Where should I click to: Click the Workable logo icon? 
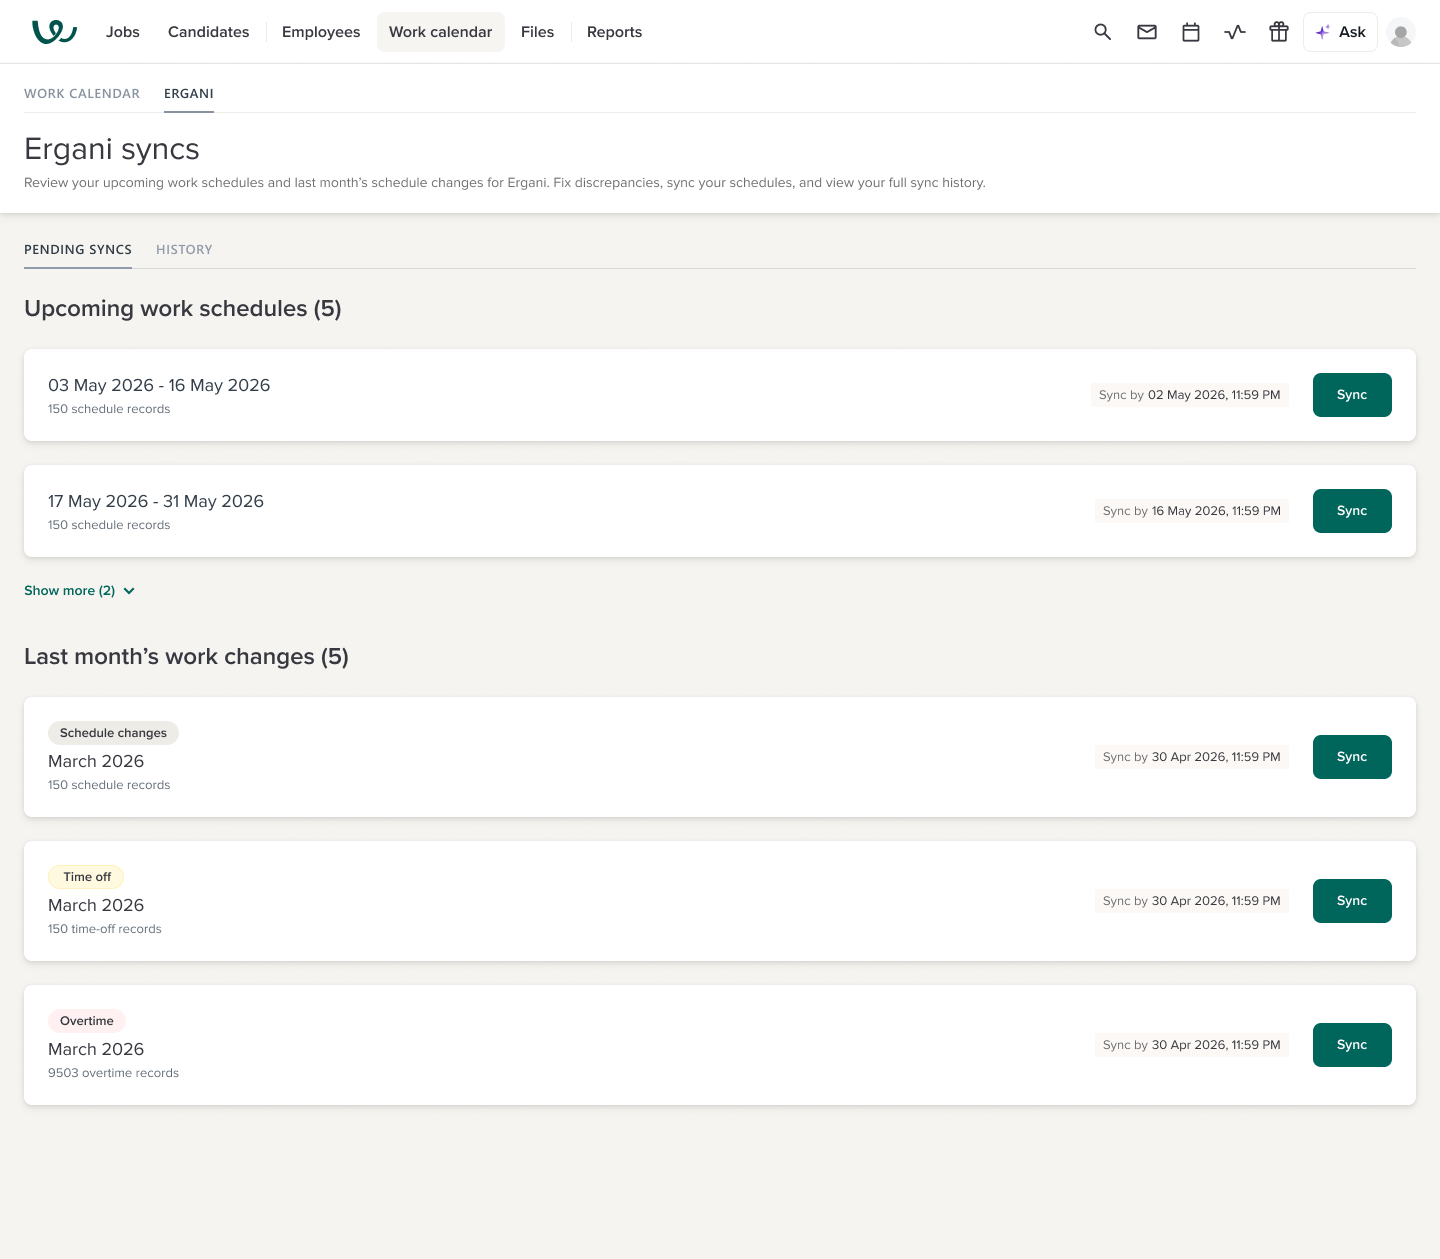click(x=54, y=32)
